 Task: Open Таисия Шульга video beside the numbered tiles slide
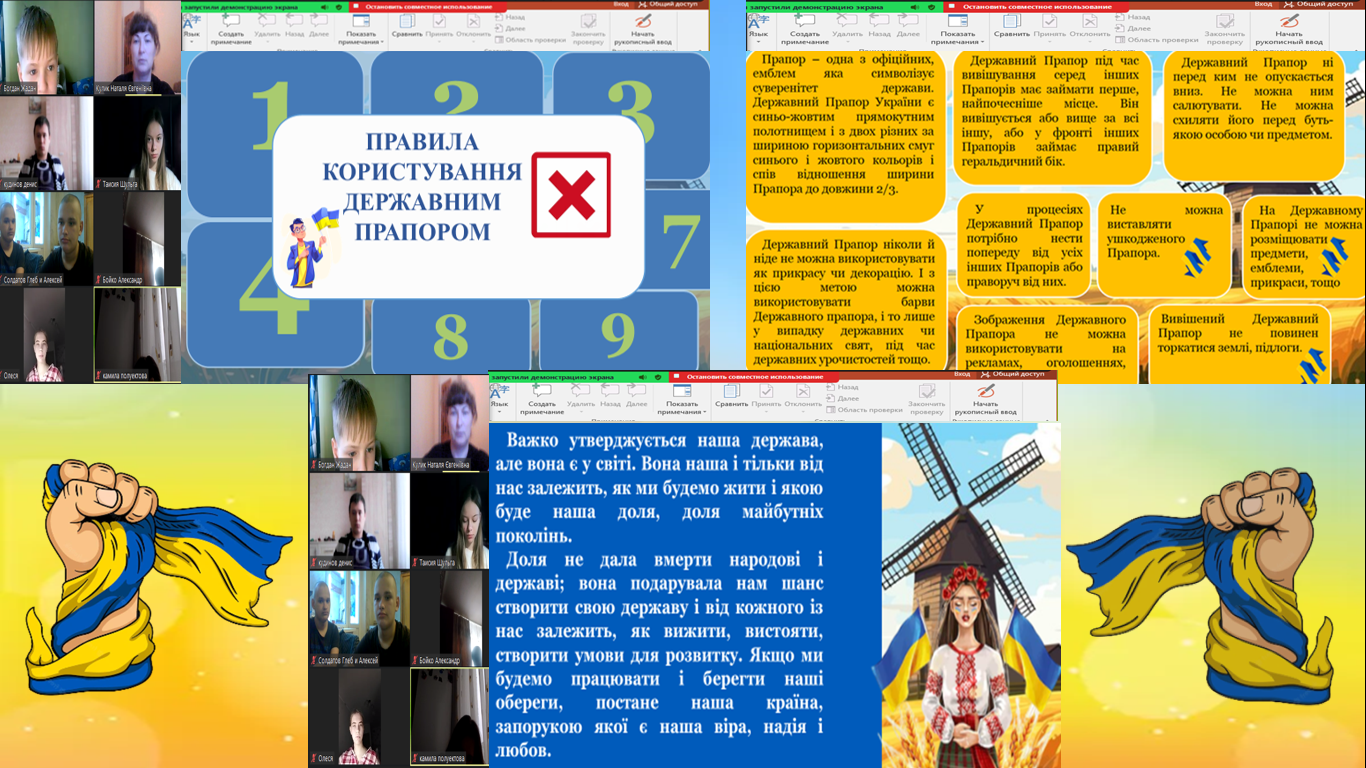coord(138,143)
